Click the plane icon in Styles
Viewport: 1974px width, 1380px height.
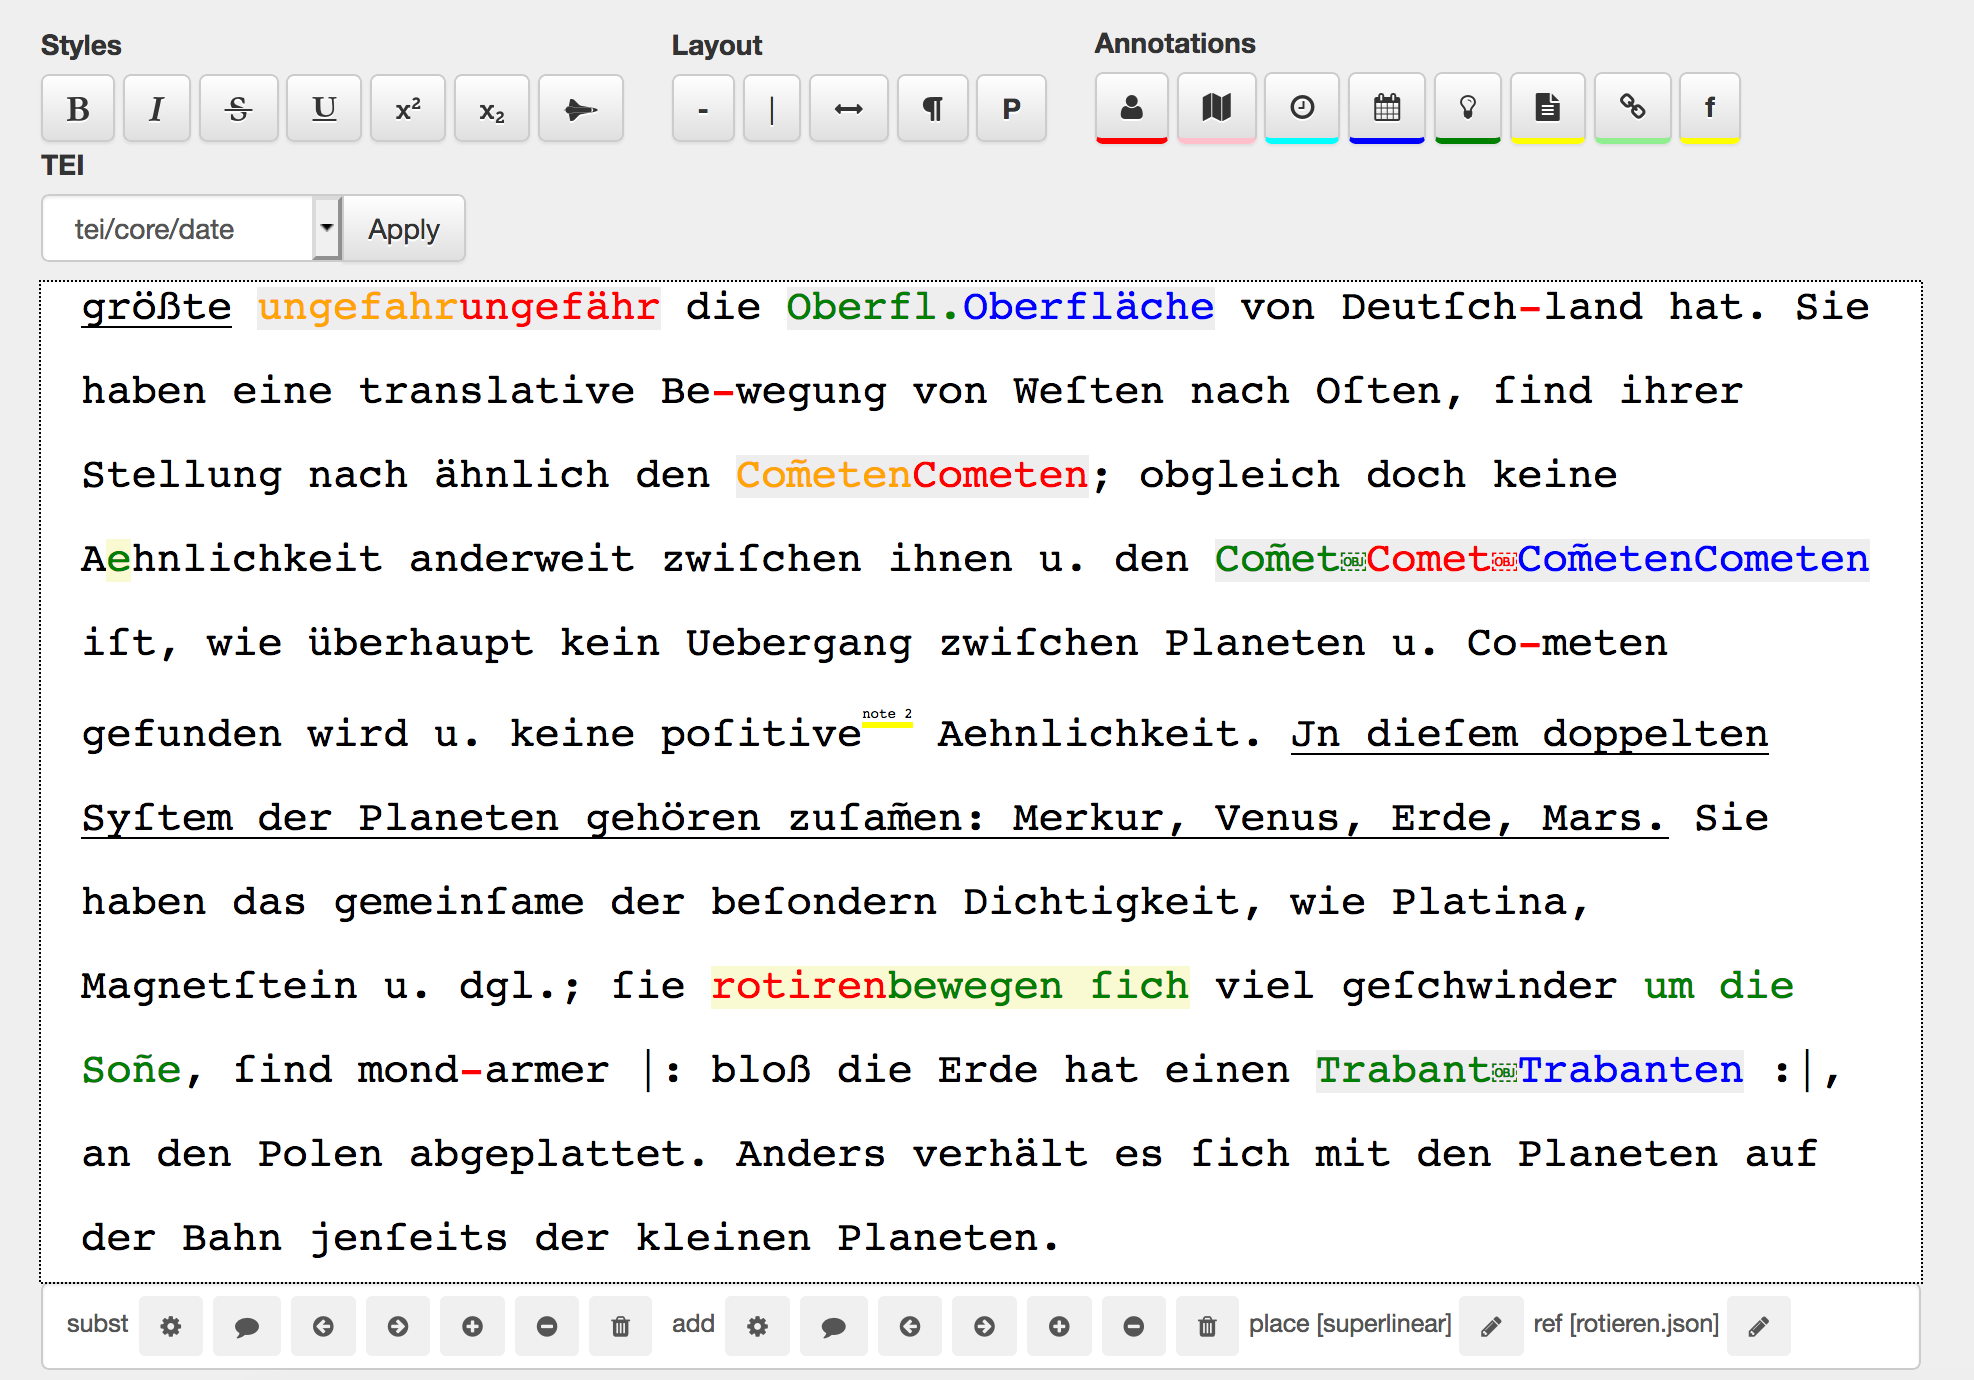pyautogui.click(x=581, y=108)
